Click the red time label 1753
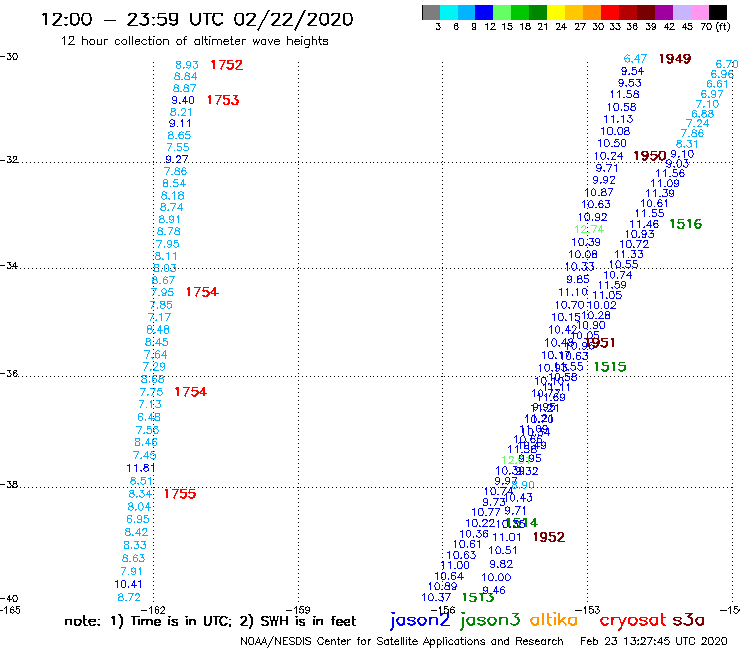 (223, 100)
